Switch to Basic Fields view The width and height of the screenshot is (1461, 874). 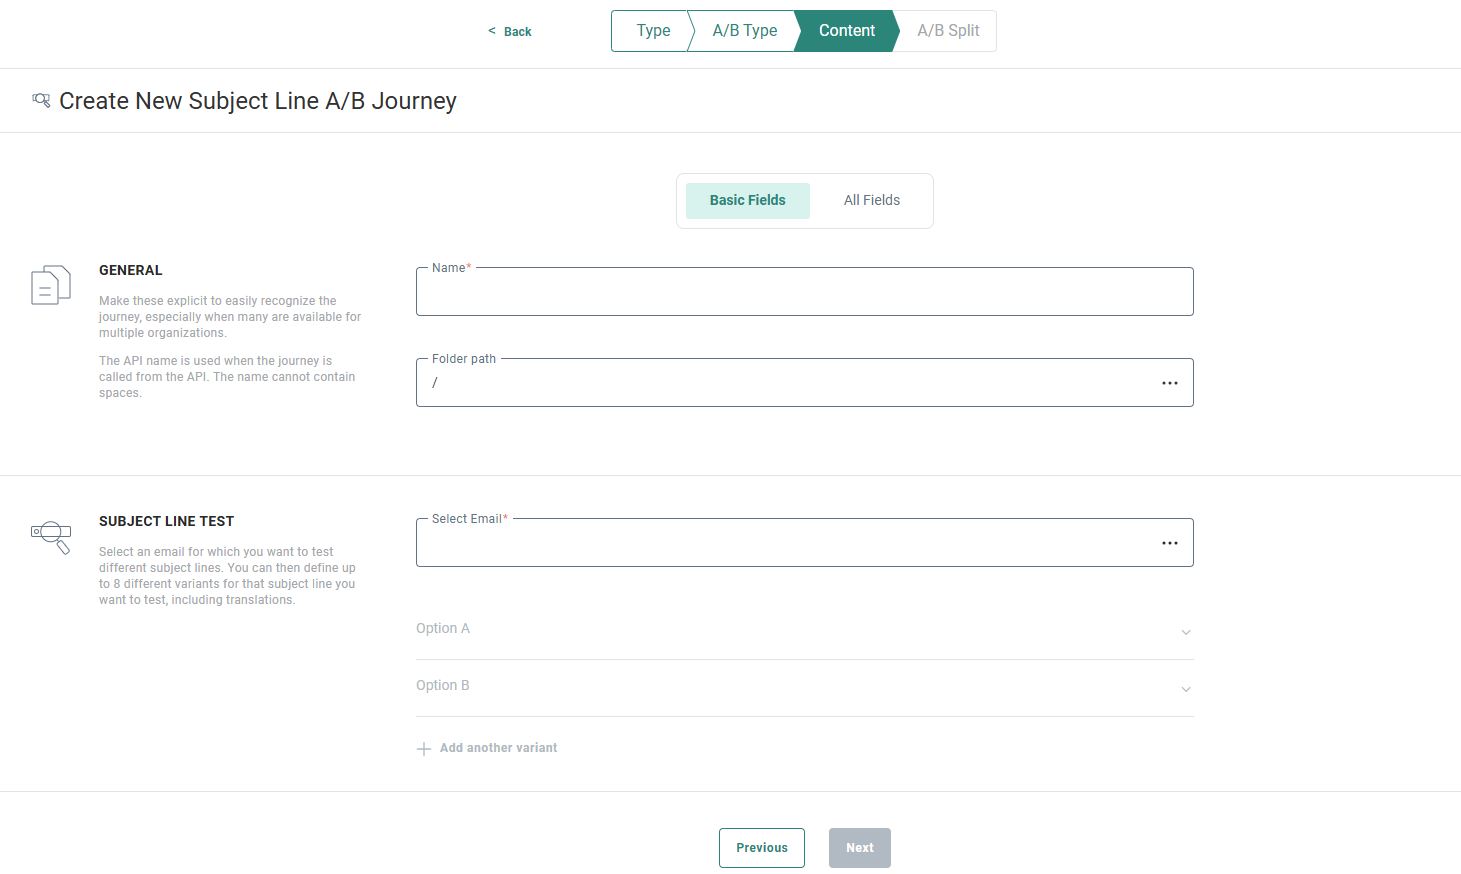tap(747, 201)
